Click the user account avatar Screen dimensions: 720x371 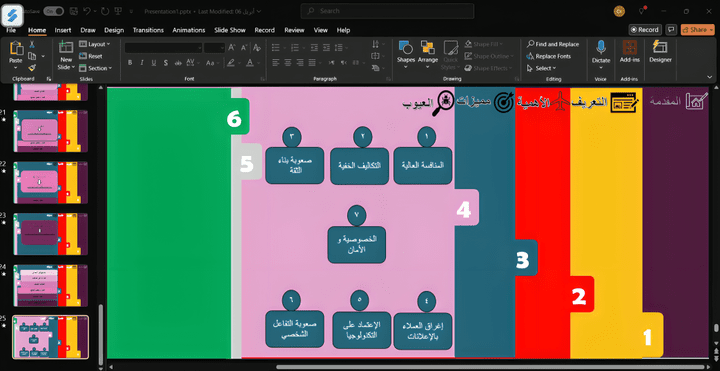(x=619, y=11)
